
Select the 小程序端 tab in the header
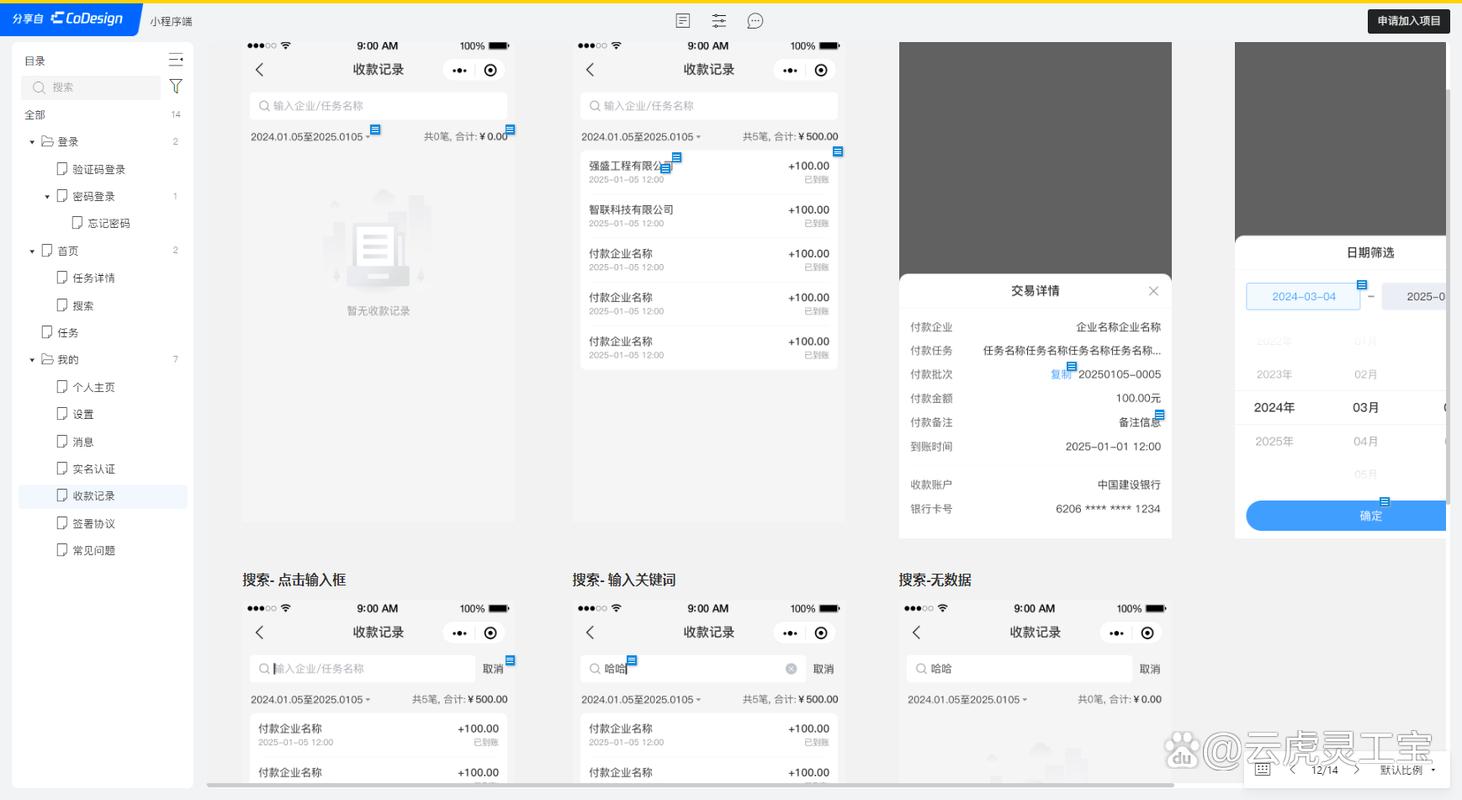click(x=171, y=21)
